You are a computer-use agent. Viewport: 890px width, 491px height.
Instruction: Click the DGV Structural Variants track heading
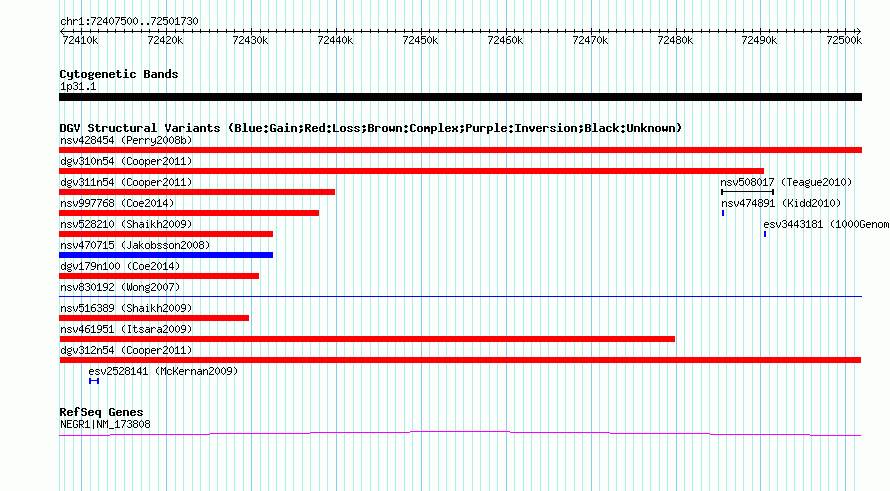pos(371,128)
